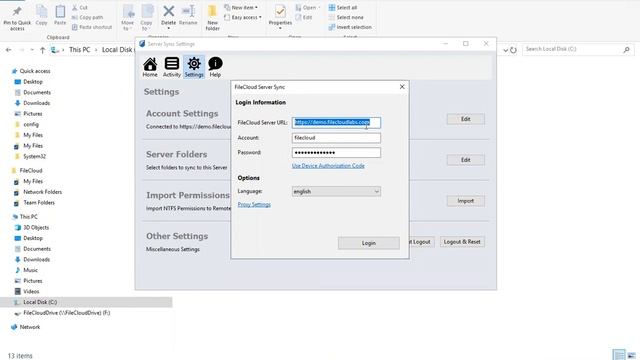Click This PC in address bar
This screenshot has width=640, height=360.
click(x=80, y=49)
